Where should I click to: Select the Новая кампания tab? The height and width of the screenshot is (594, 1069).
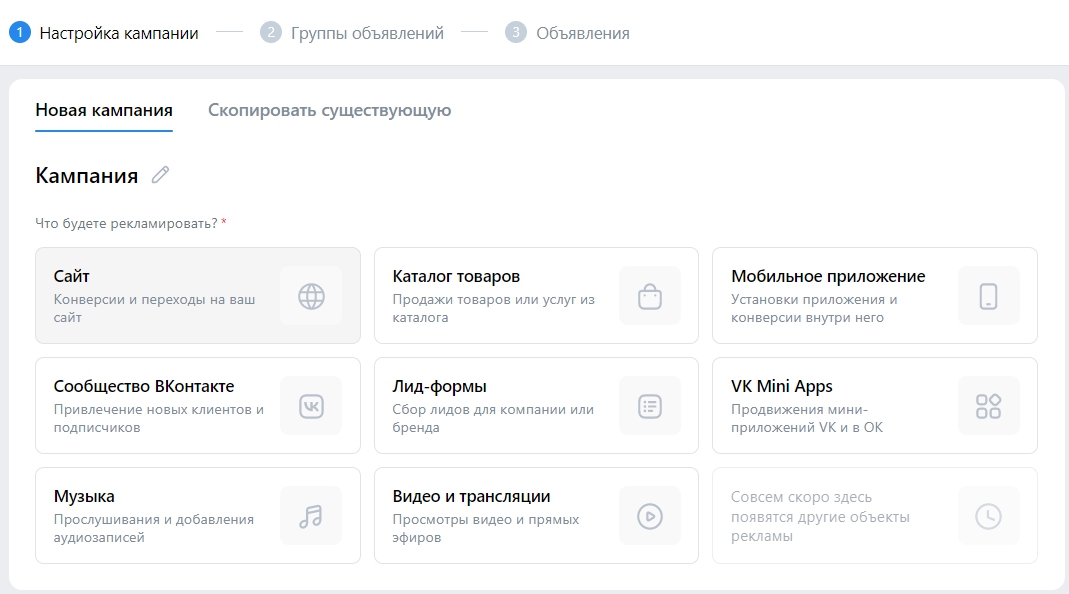pyautogui.click(x=104, y=110)
